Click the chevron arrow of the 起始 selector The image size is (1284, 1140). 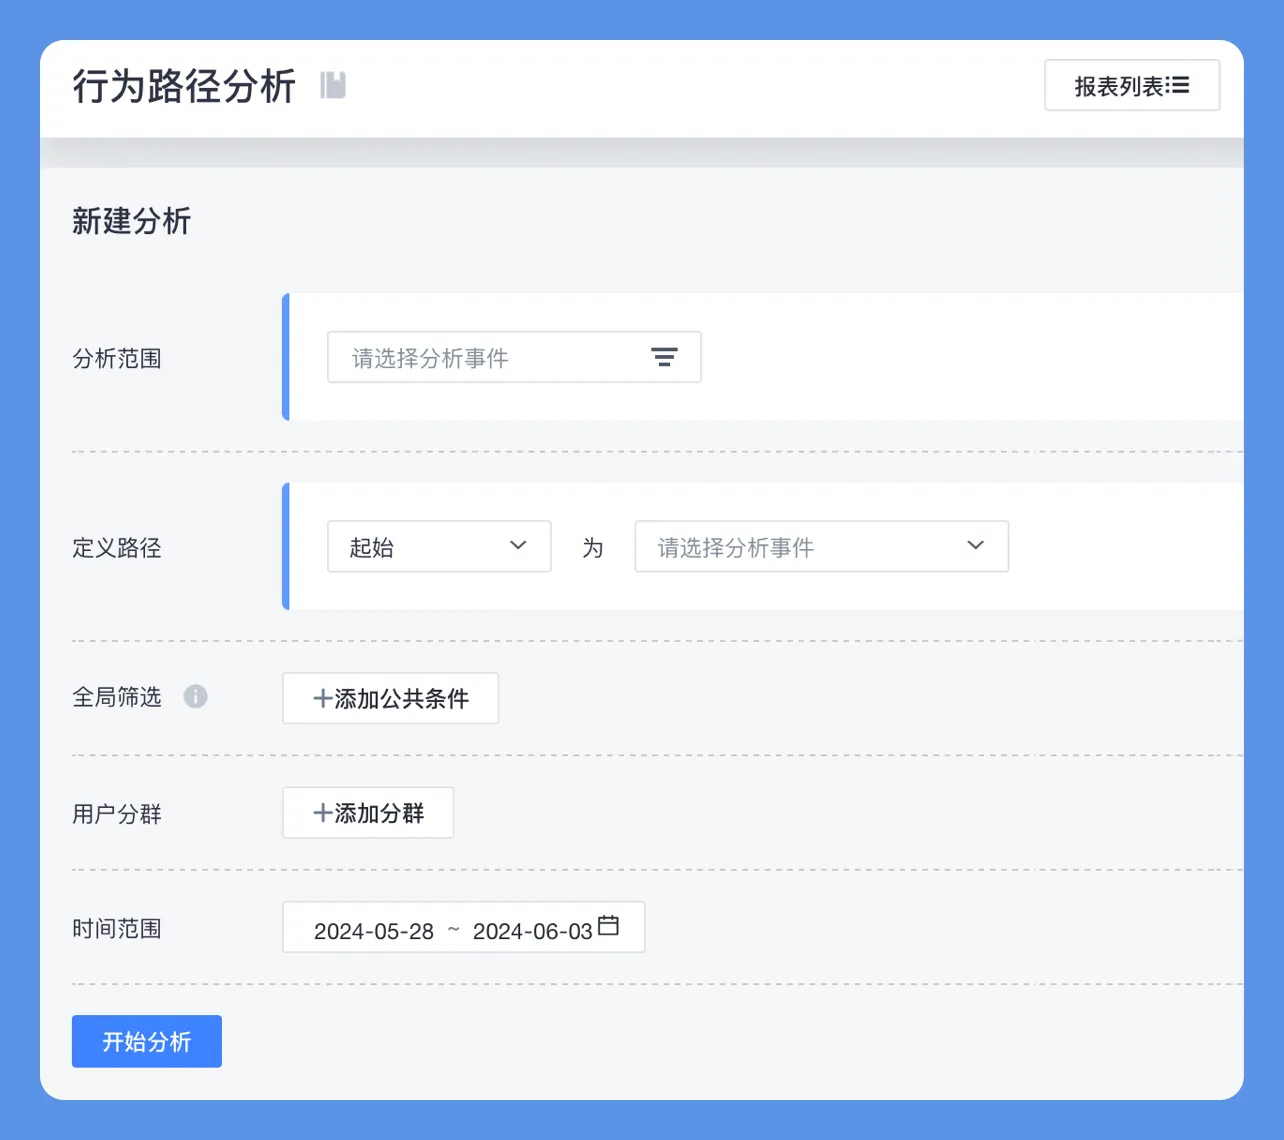point(518,546)
